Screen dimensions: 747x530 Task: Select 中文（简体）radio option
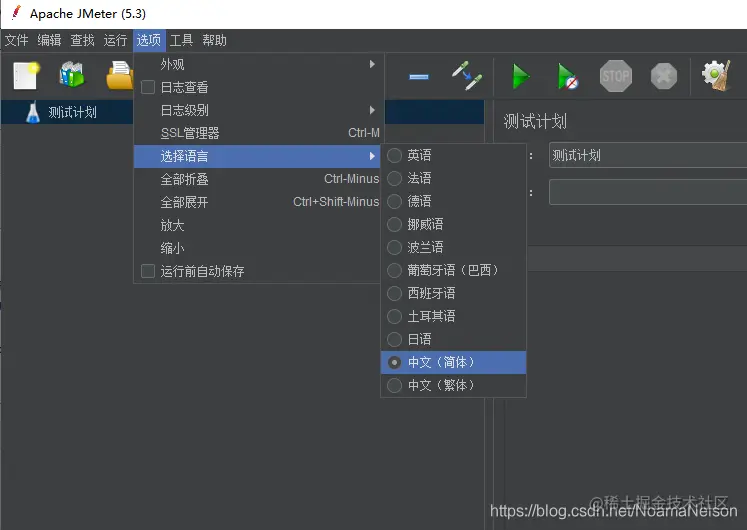click(454, 362)
